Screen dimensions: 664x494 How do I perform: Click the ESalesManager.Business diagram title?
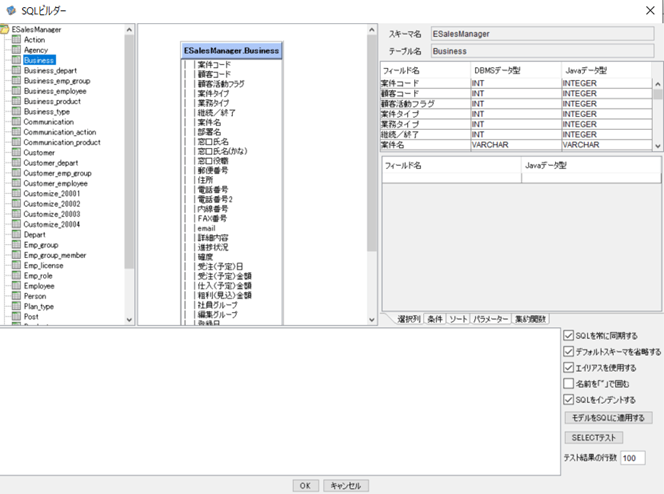(231, 50)
